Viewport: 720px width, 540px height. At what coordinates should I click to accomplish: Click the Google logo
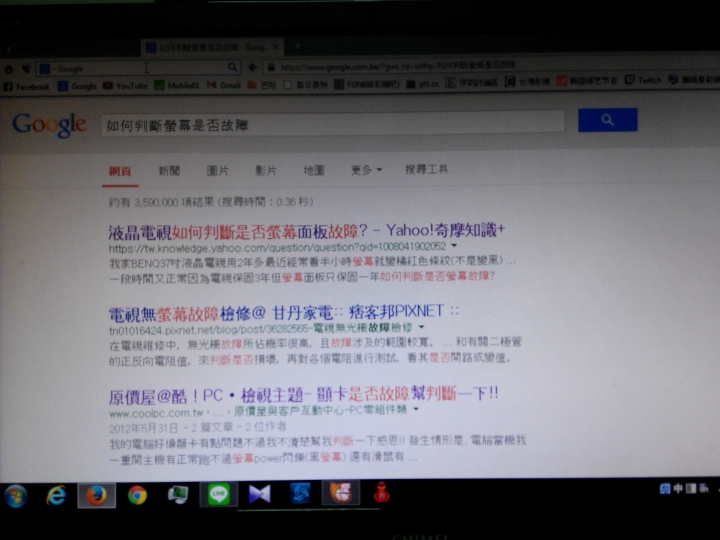tap(49, 124)
